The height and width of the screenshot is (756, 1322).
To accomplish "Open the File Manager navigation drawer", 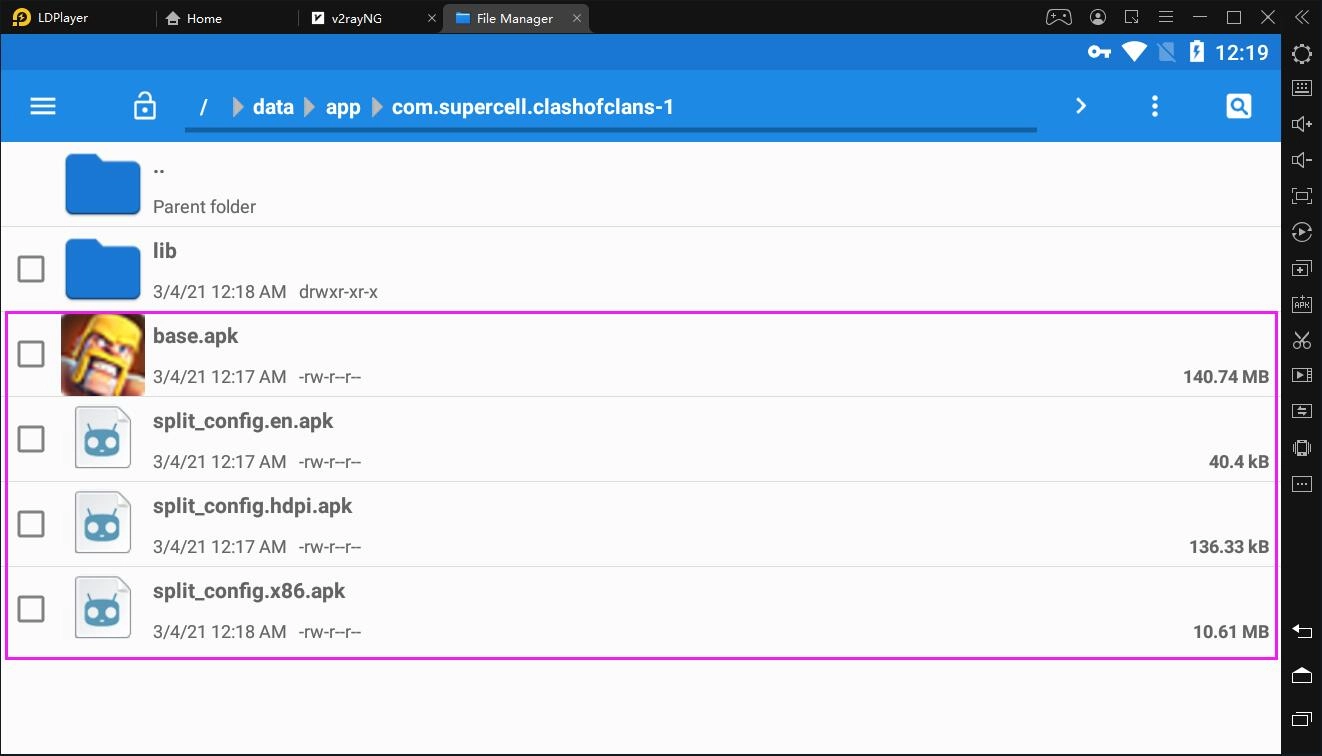I will [42, 105].
